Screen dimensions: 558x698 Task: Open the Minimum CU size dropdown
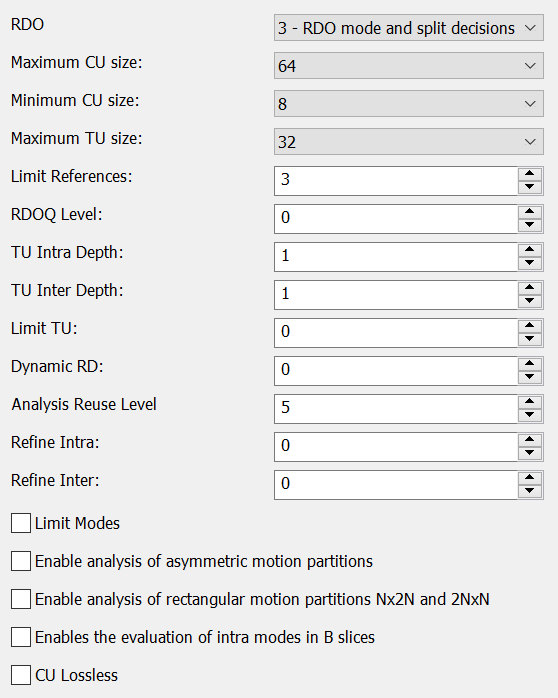(x=408, y=104)
